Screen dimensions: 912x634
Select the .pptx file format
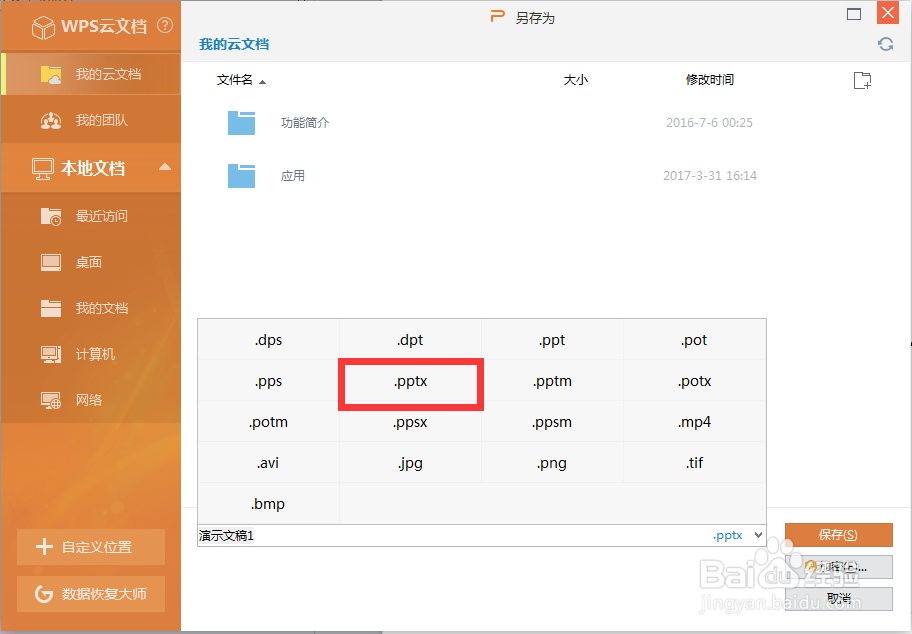click(410, 381)
